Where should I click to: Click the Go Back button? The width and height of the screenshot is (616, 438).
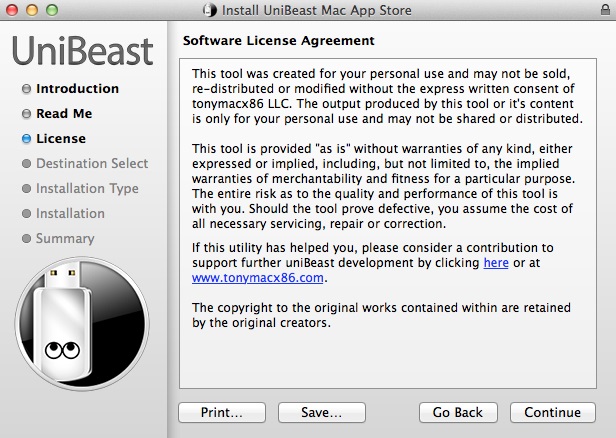click(x=458, y=412)
